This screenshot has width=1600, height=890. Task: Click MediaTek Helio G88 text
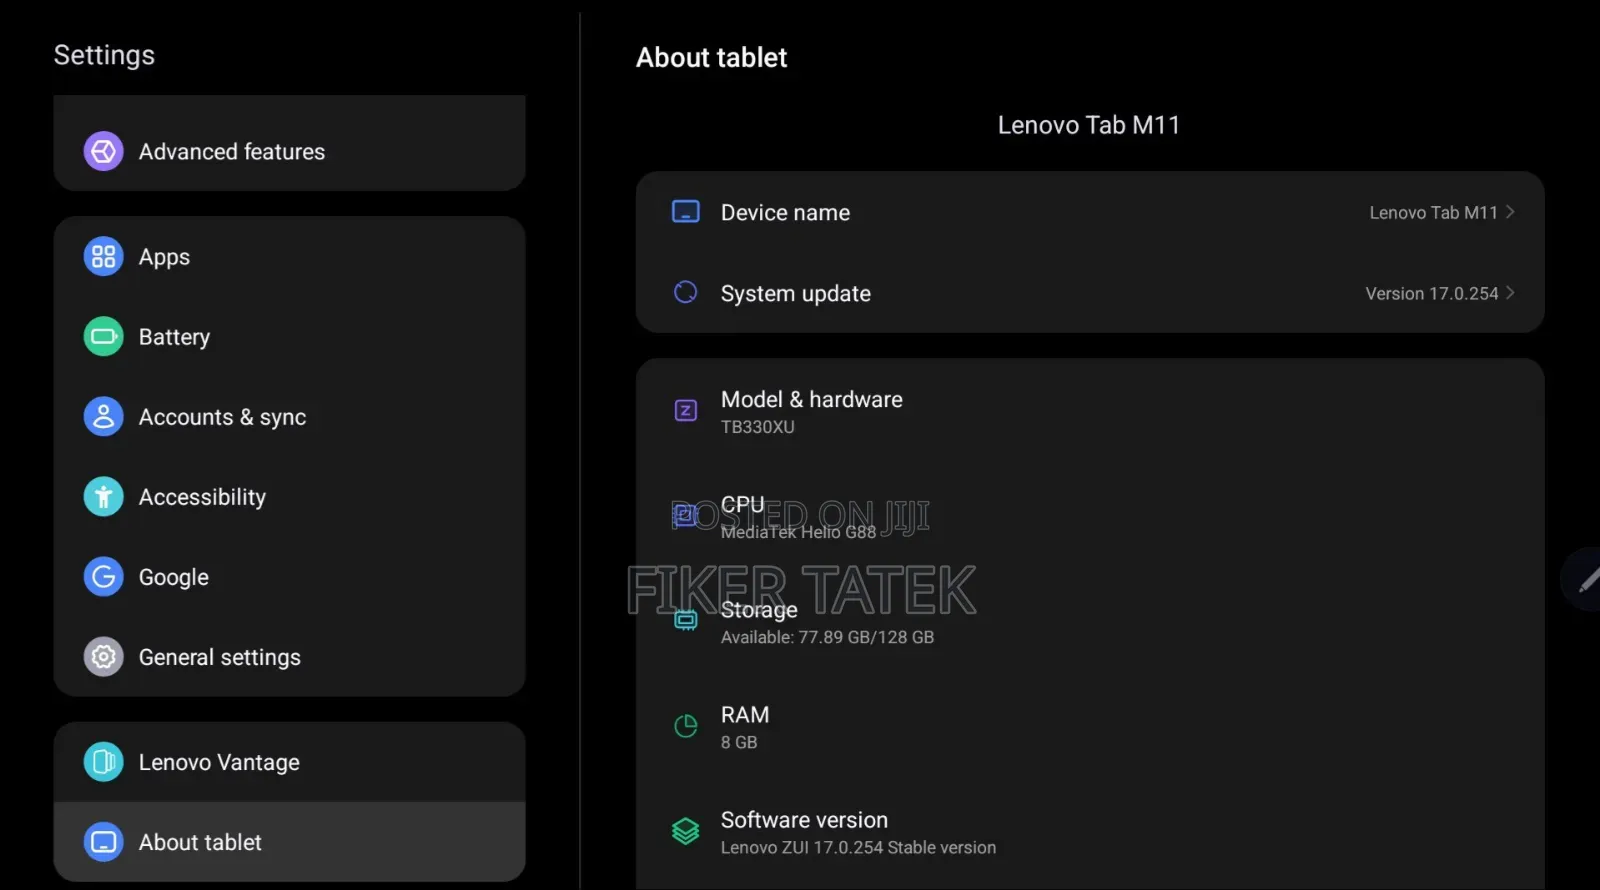[798, 532]
